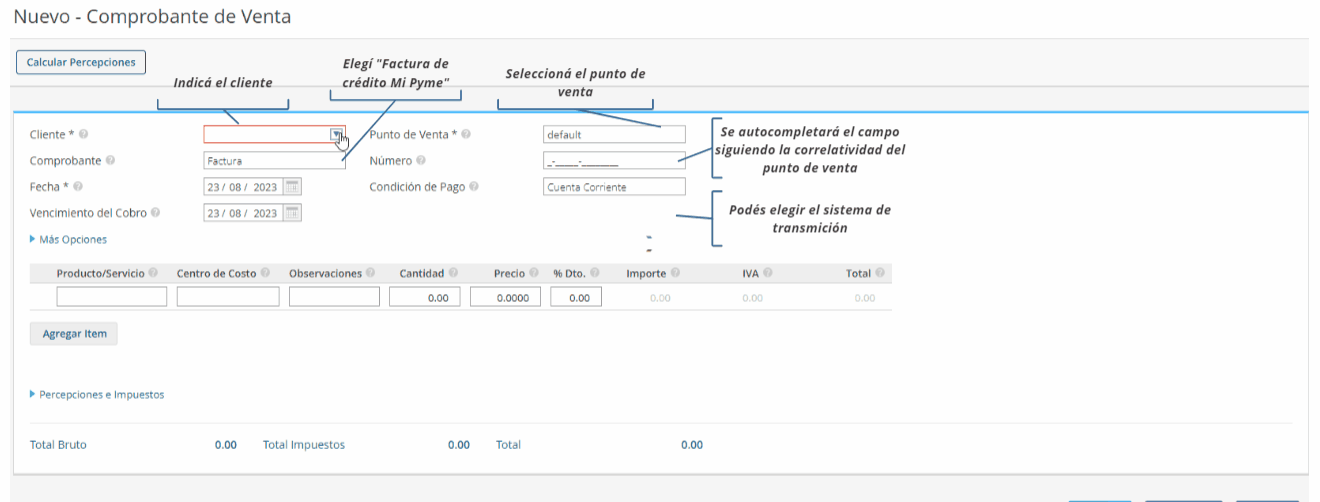This screenshot has width=1320, height=502.
Task: Open Punto de Venta field showing default
Action: coord(614,134)
